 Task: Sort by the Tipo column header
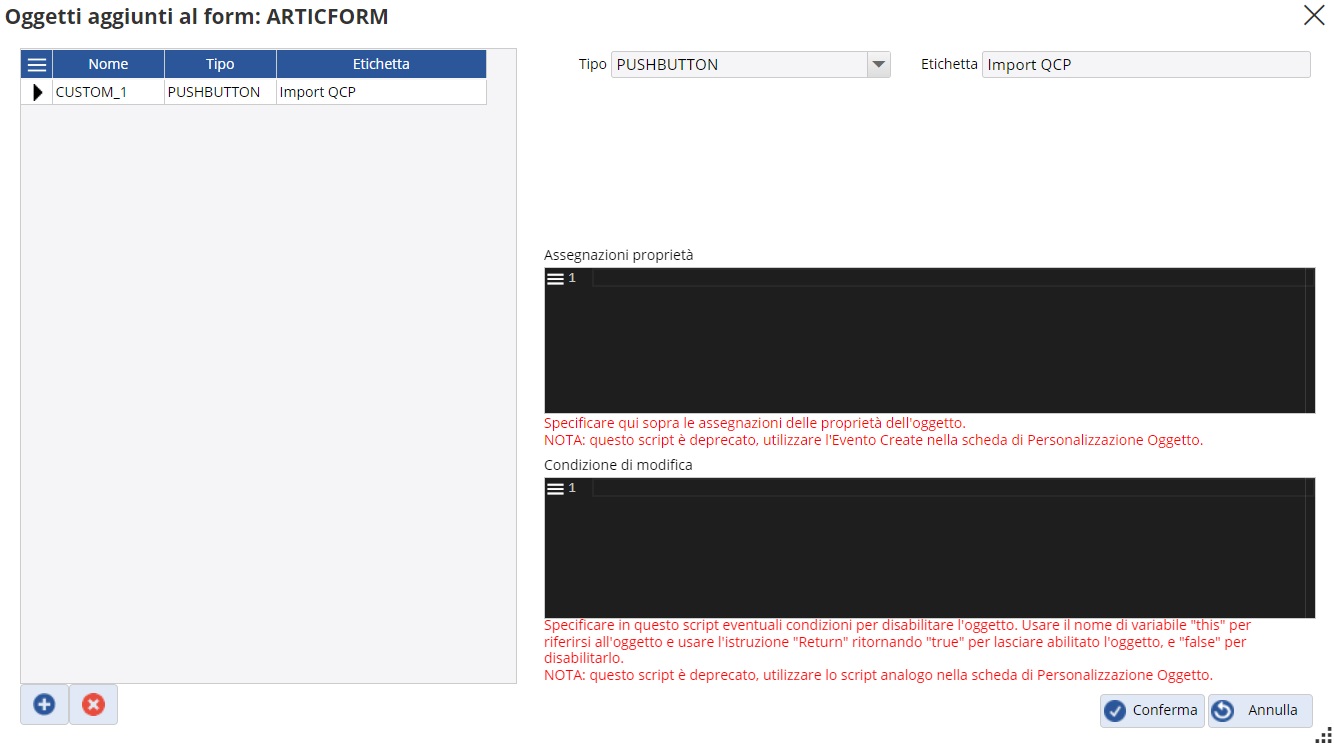[x=220, y=64]
